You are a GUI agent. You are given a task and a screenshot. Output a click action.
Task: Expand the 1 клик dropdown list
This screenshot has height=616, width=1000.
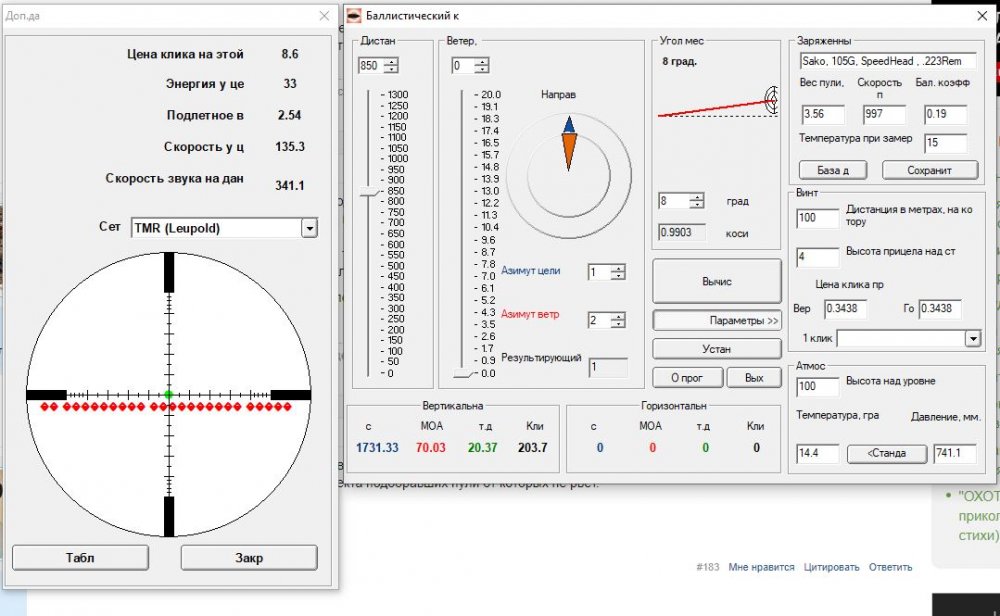click(x=971, y=339)
